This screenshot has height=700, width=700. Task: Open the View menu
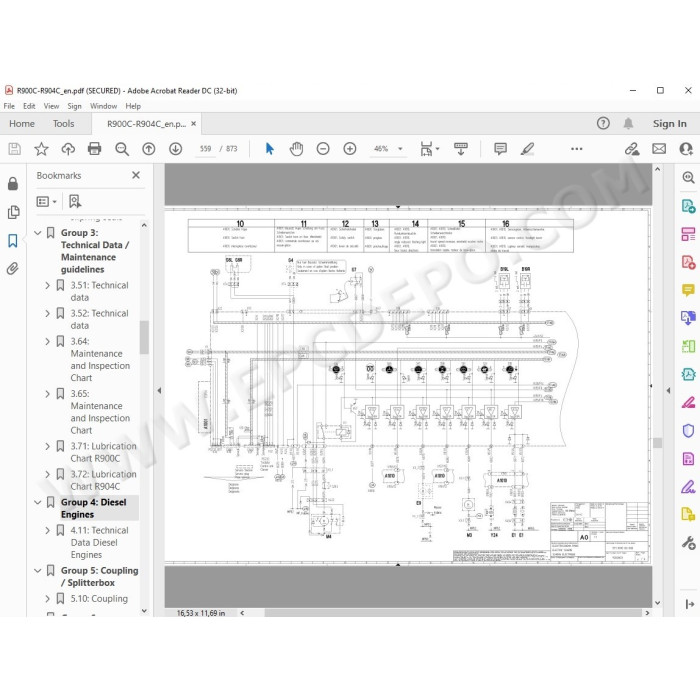(x=51, y=106)
